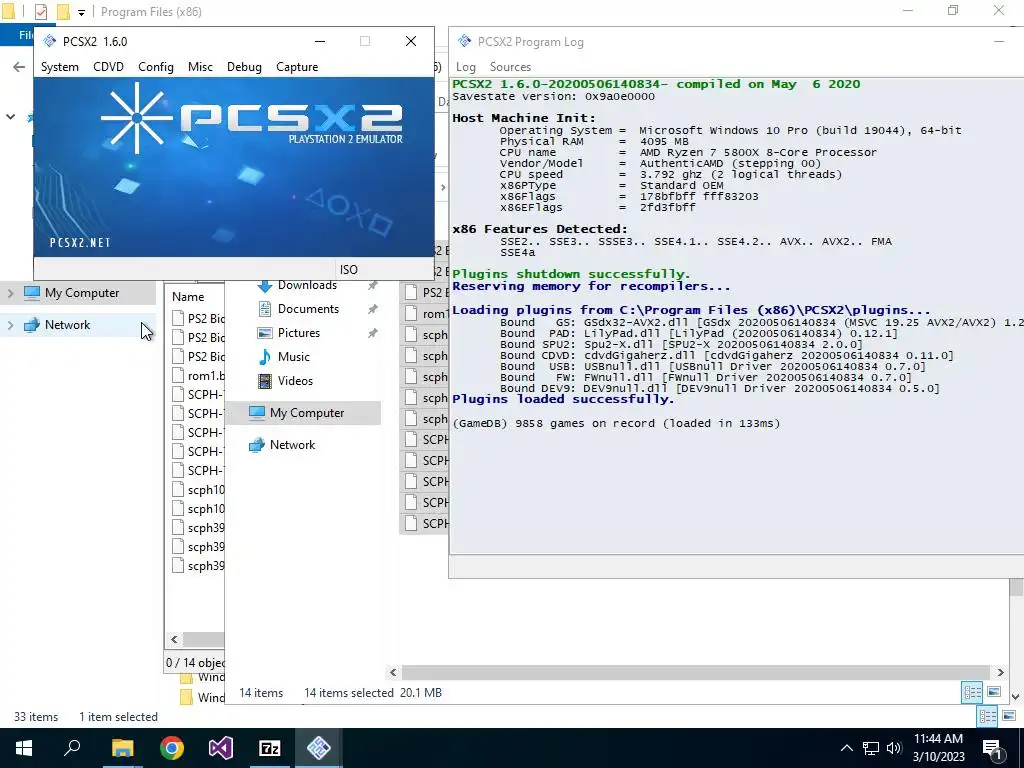This screenshot has width=1024, height=768.
Task: Click the pin icon next to Documents
Action: point(372,310)
